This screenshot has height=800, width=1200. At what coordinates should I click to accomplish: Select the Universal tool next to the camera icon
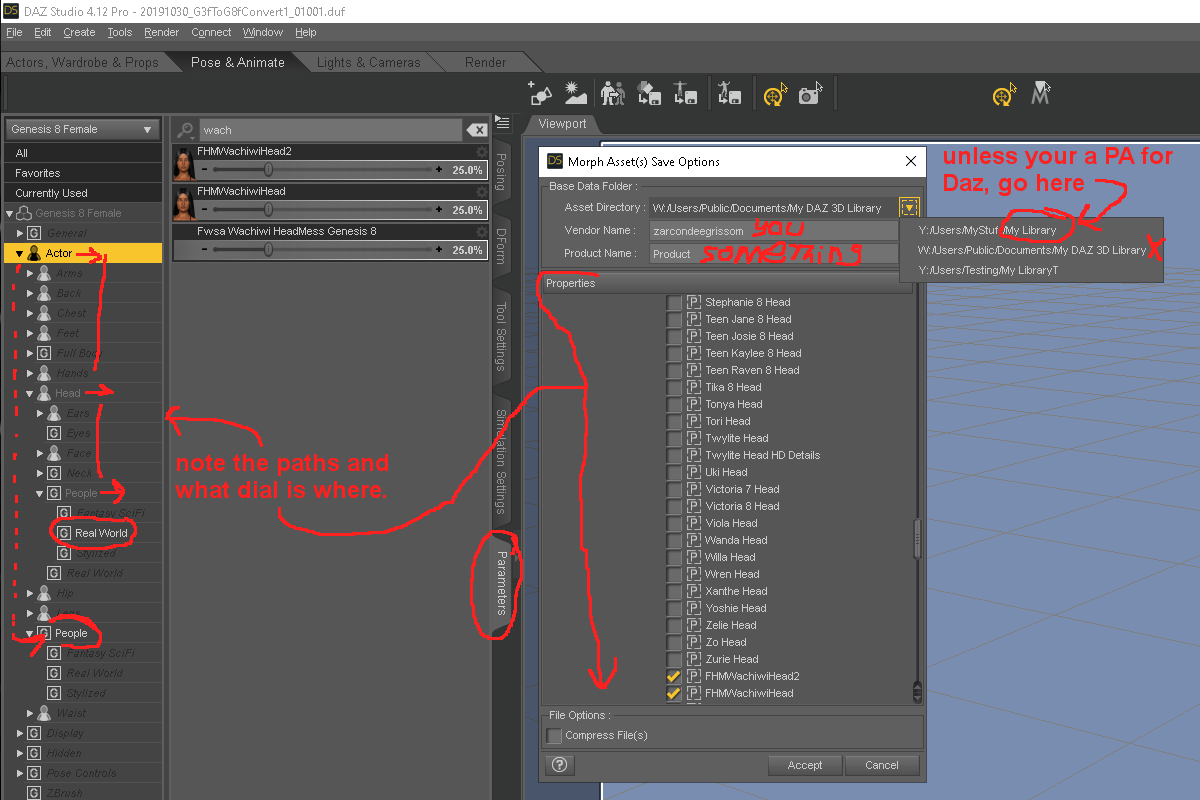773,95
